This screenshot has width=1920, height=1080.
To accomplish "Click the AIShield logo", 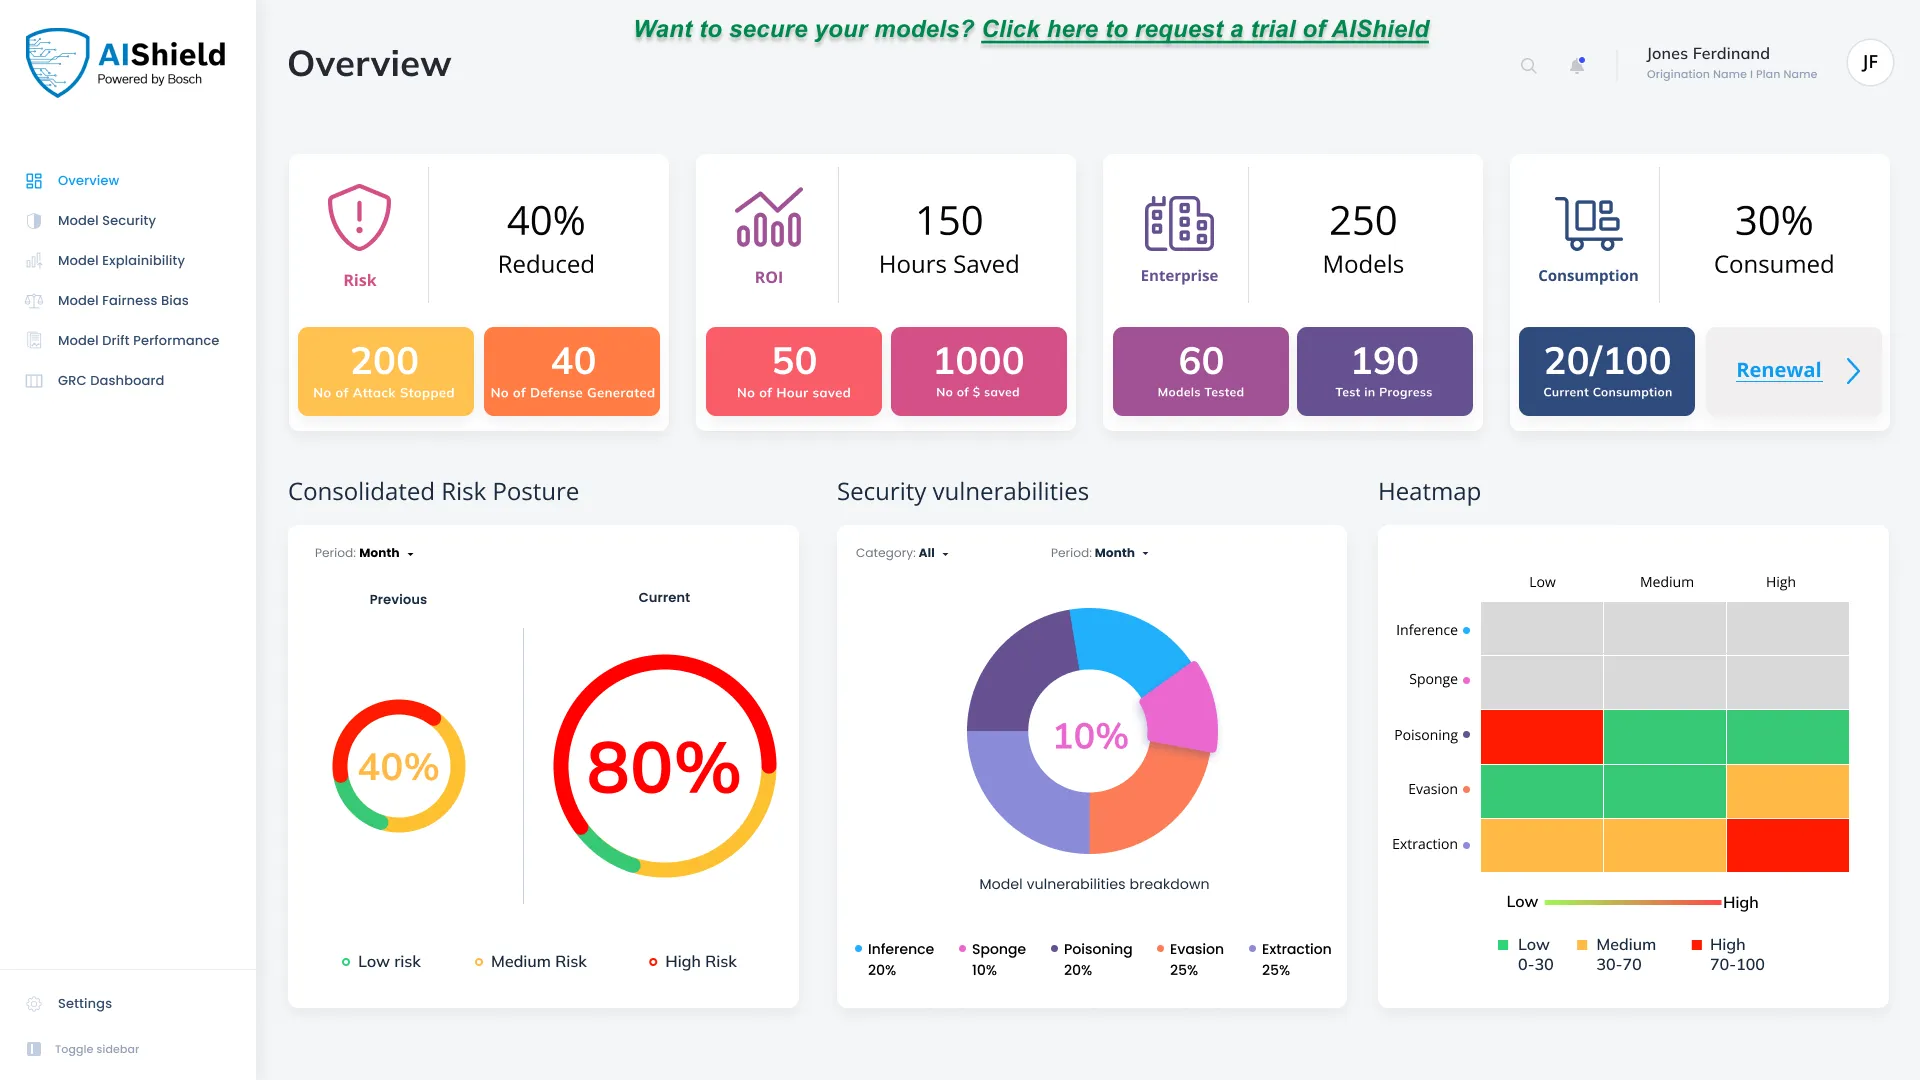I will tap(126, 63).
